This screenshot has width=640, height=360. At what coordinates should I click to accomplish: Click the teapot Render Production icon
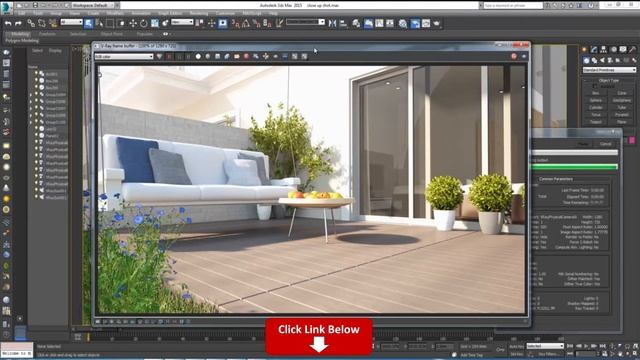(436, 23)
